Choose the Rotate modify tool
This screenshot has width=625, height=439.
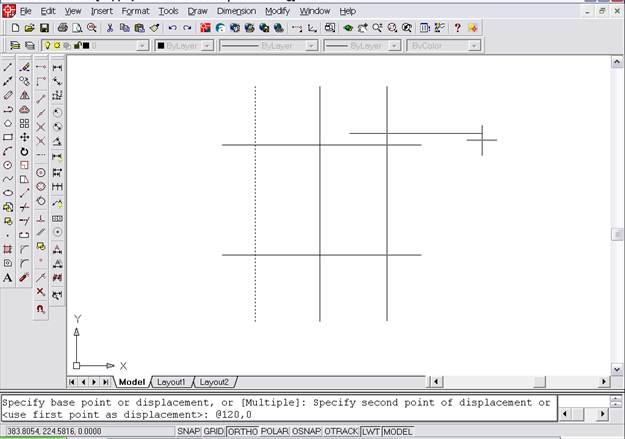(24, 152)
